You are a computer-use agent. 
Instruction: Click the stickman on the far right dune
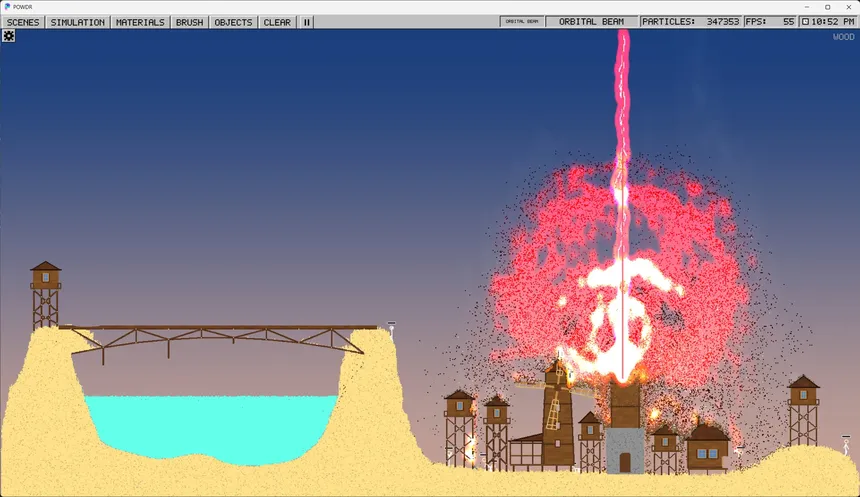point(846,445)
